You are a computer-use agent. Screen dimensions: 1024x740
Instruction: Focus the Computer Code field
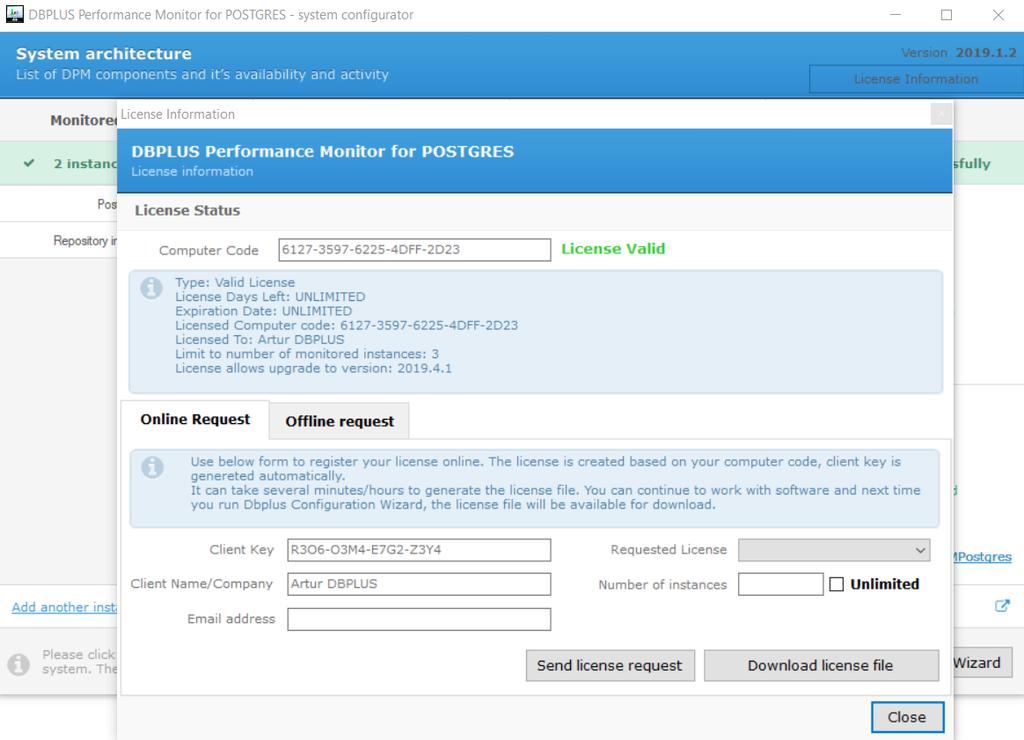coord(415,249)
